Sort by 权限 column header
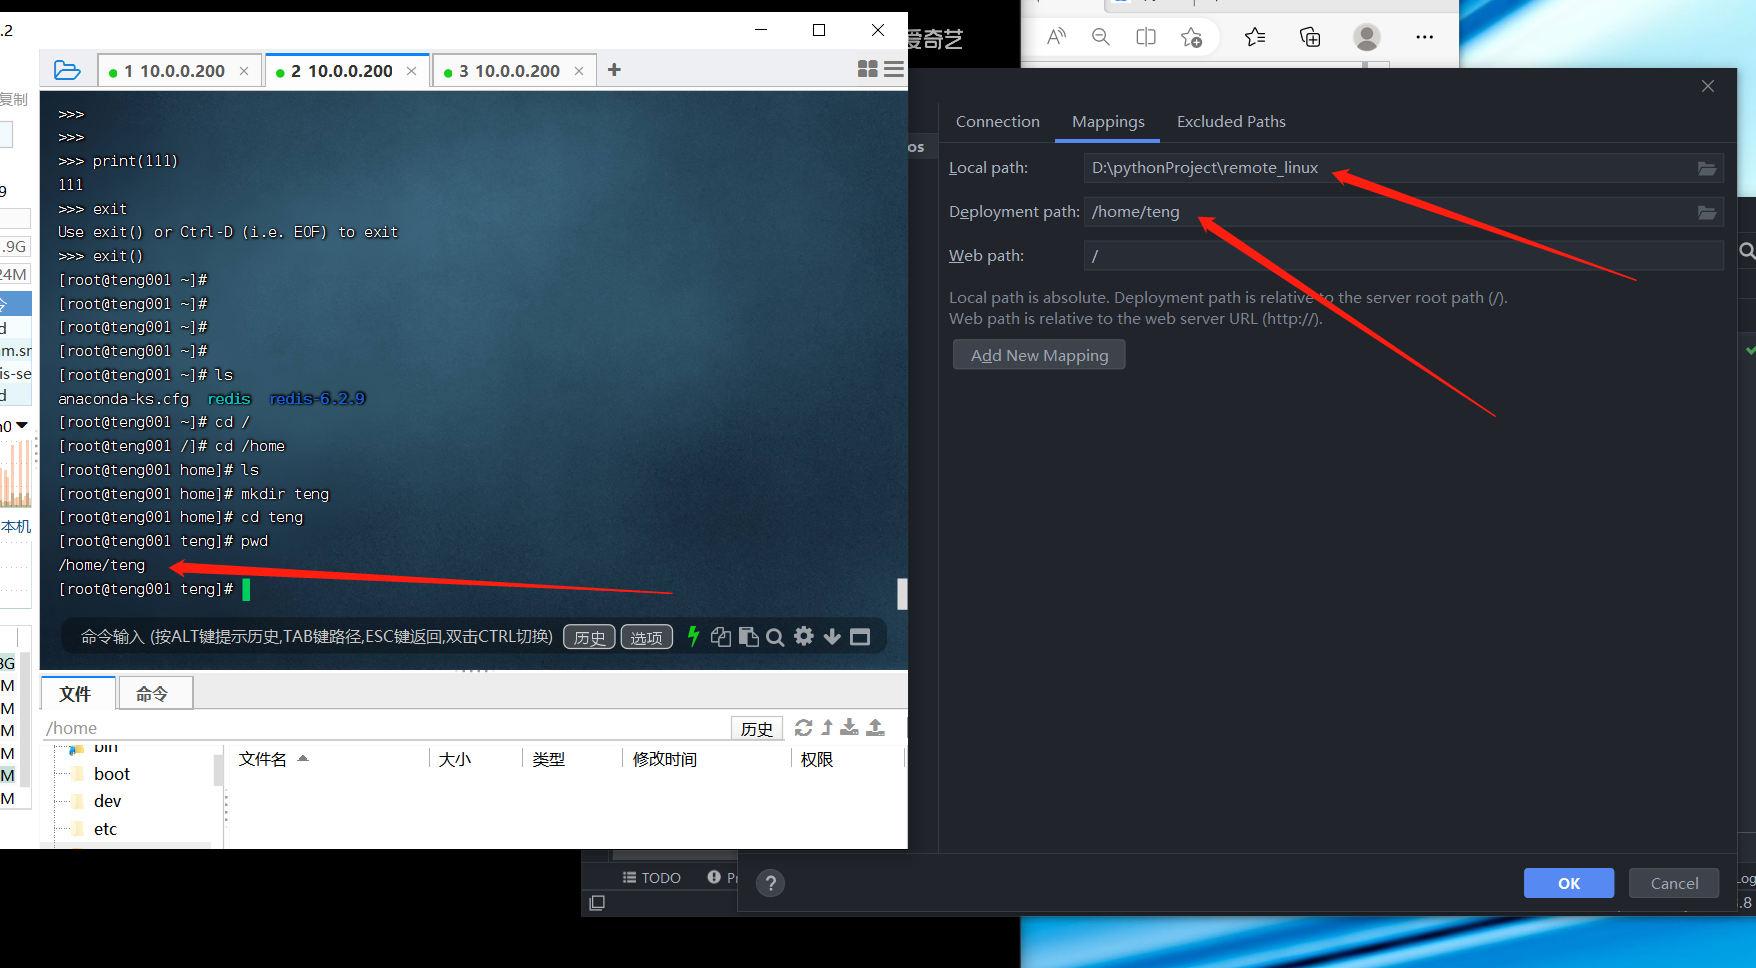 pos(848,760)
